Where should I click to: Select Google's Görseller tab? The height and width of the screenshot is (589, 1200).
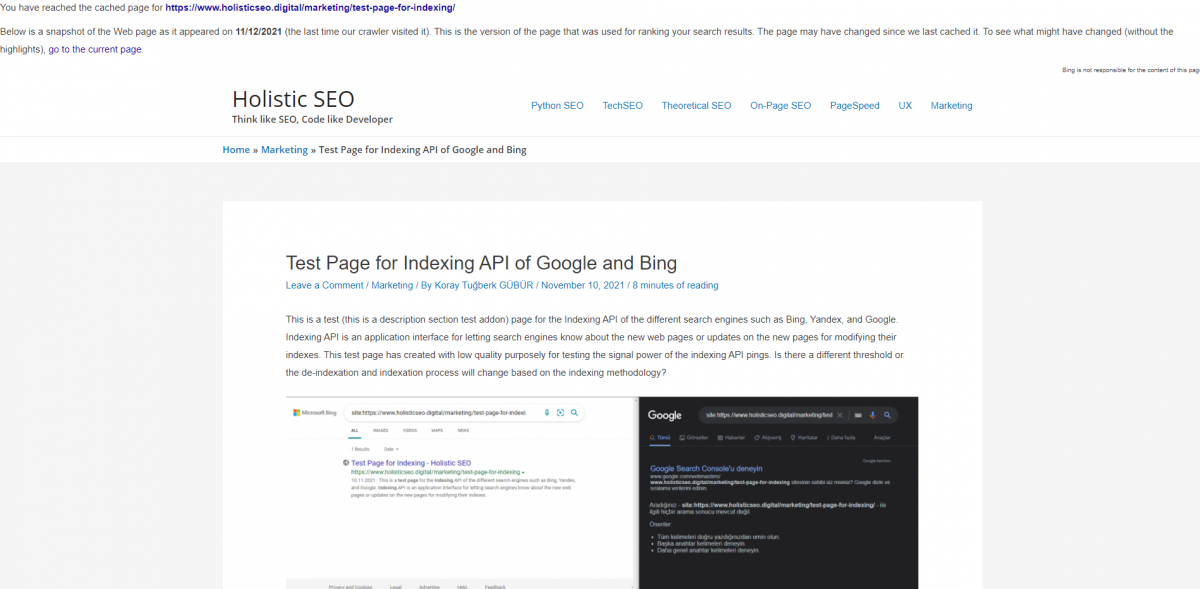coord(694,438)
